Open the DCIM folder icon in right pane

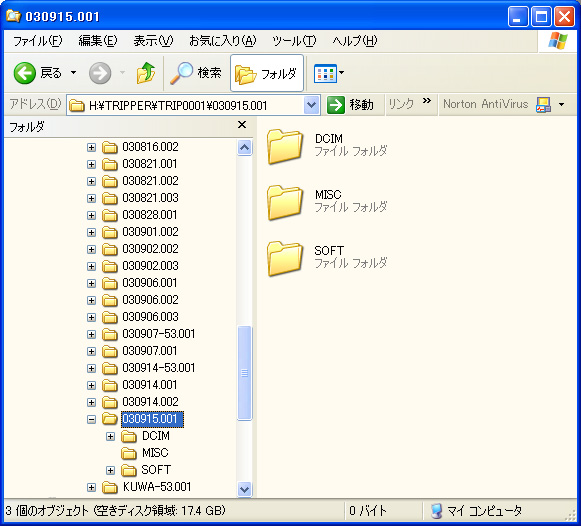[285, 147]
